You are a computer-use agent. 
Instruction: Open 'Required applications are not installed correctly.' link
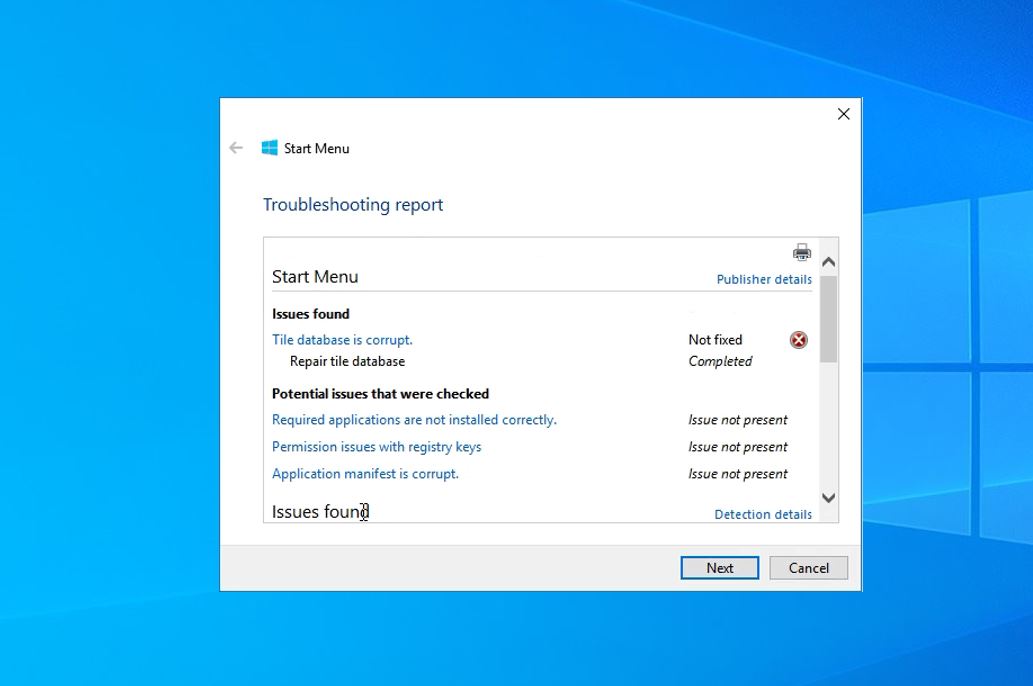point(414,420)
